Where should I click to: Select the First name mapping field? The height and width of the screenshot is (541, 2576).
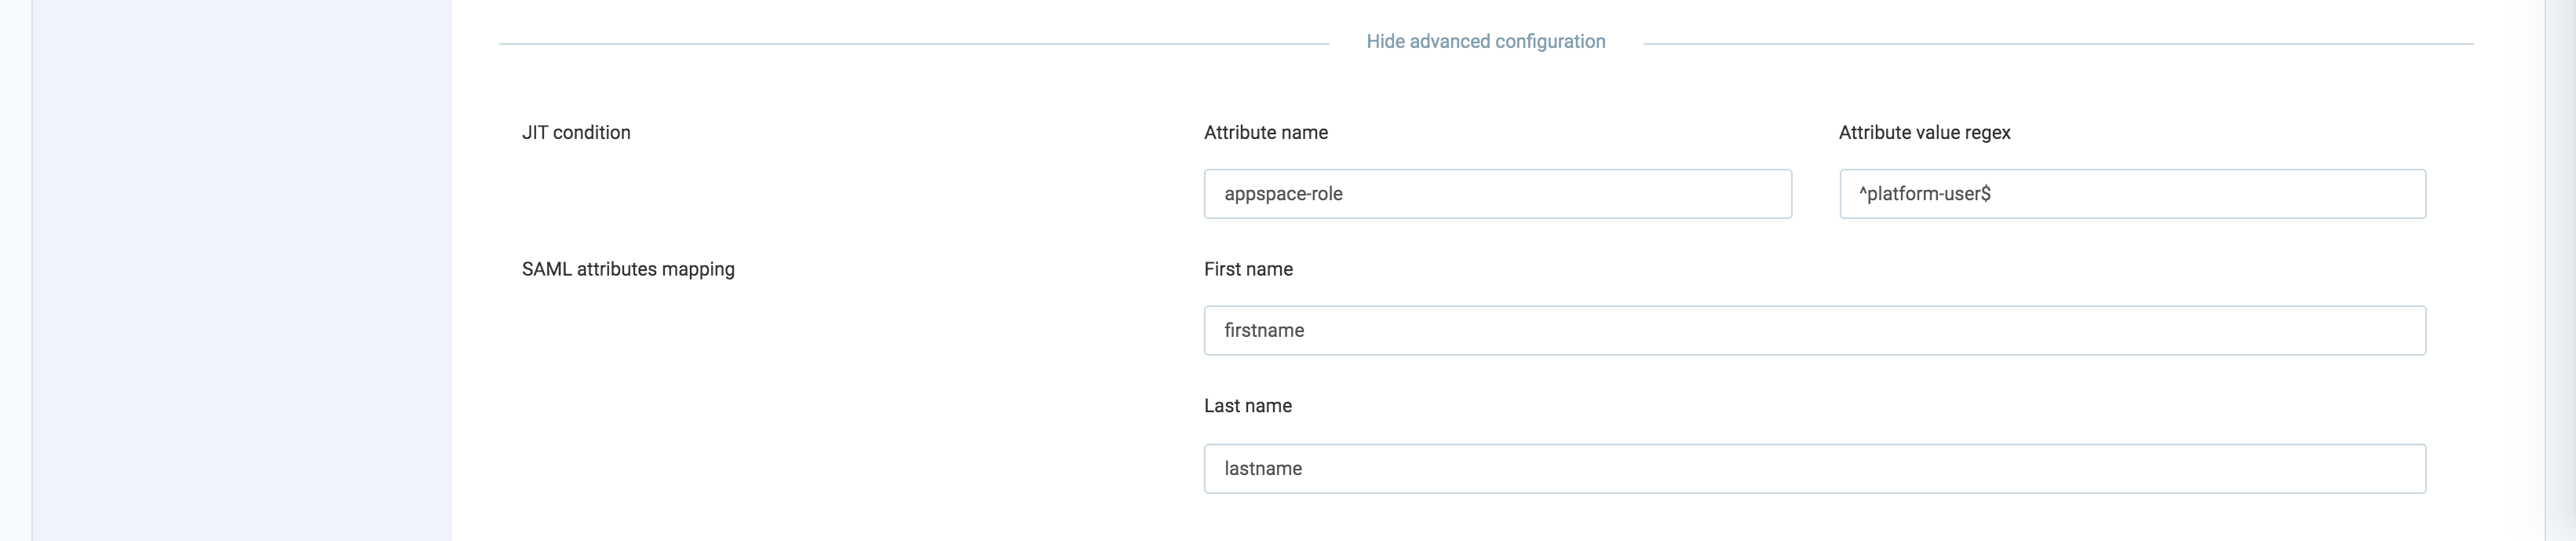point(1815,331)
